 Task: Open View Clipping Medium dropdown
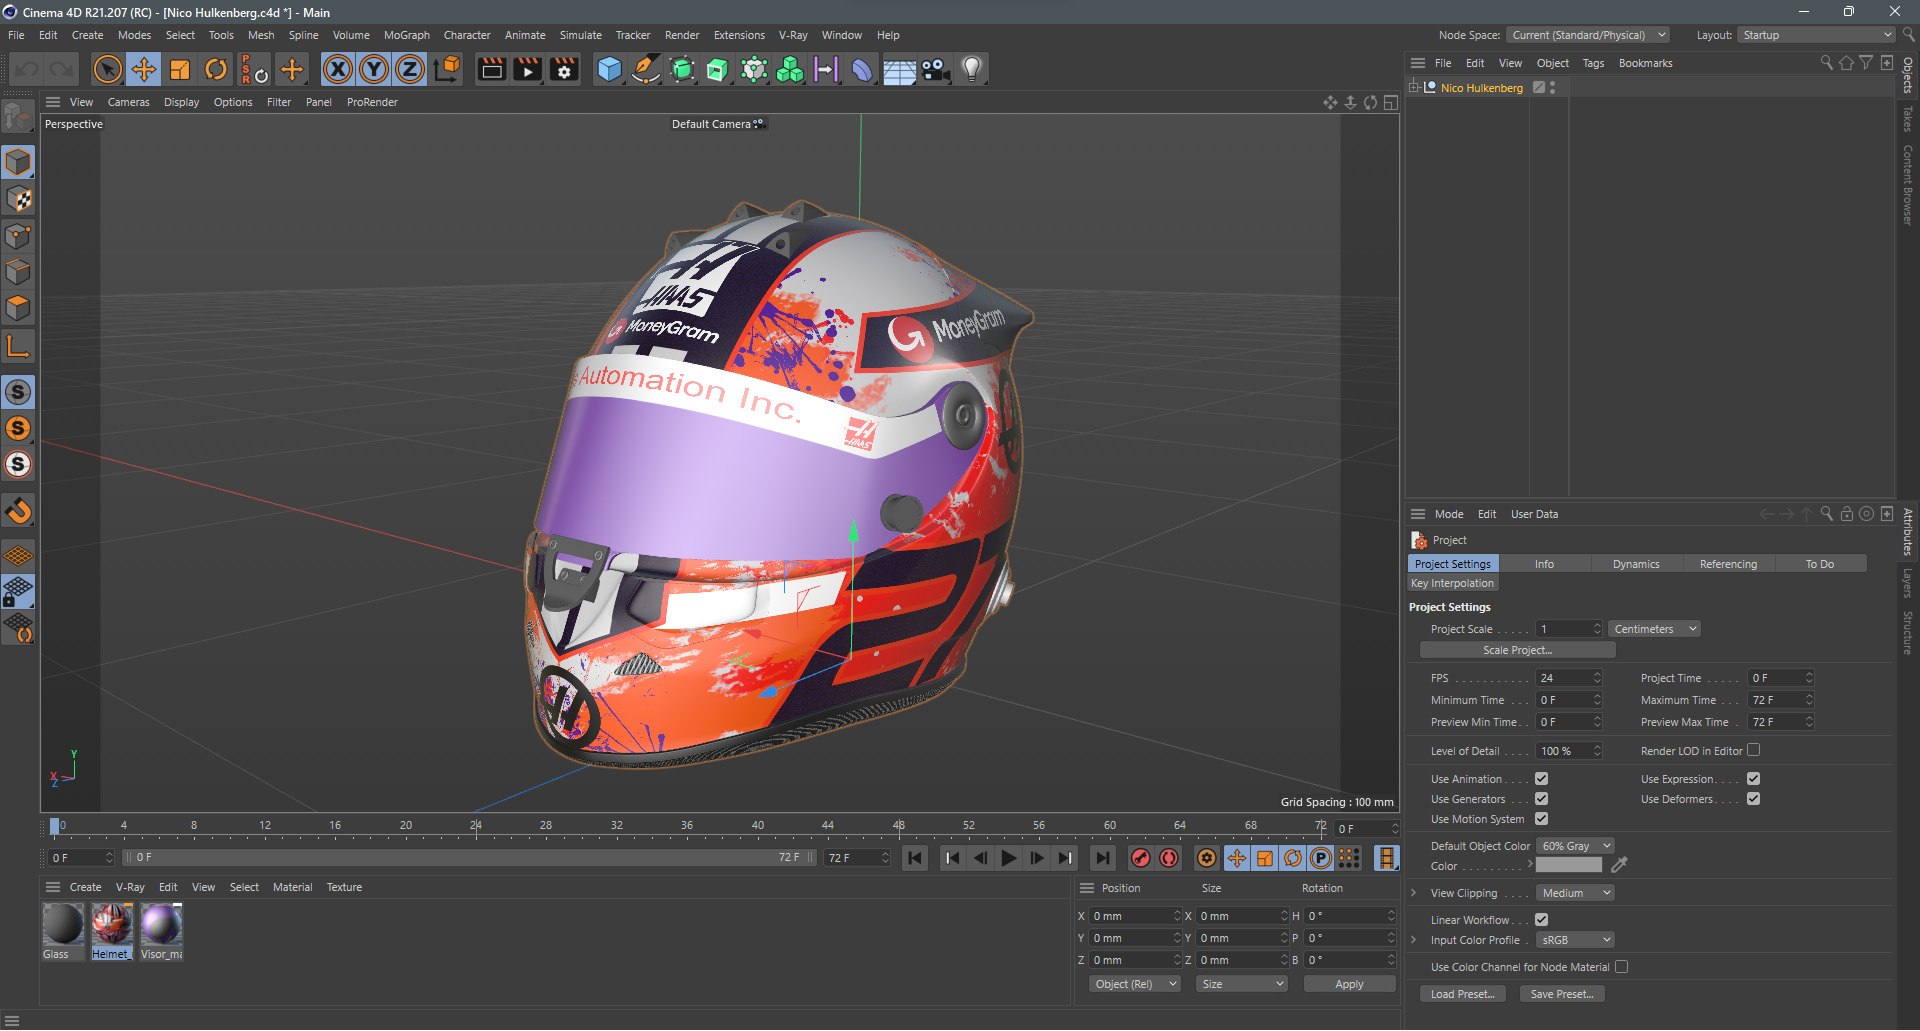click(x=1575, y=893)
